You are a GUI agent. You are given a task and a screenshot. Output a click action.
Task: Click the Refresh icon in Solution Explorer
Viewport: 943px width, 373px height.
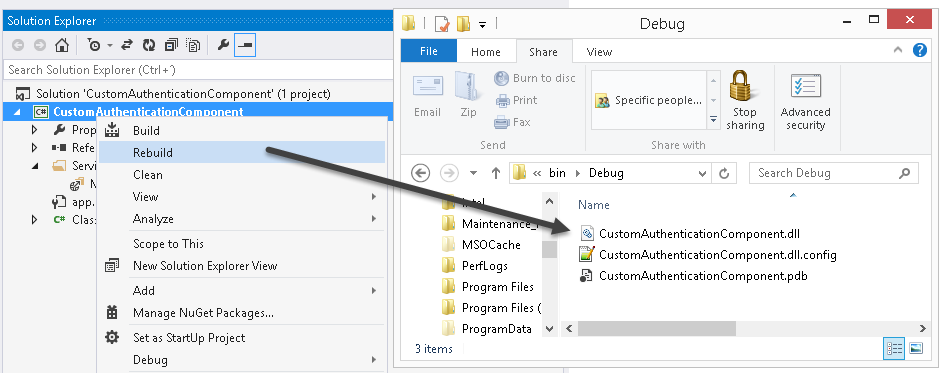149,45
